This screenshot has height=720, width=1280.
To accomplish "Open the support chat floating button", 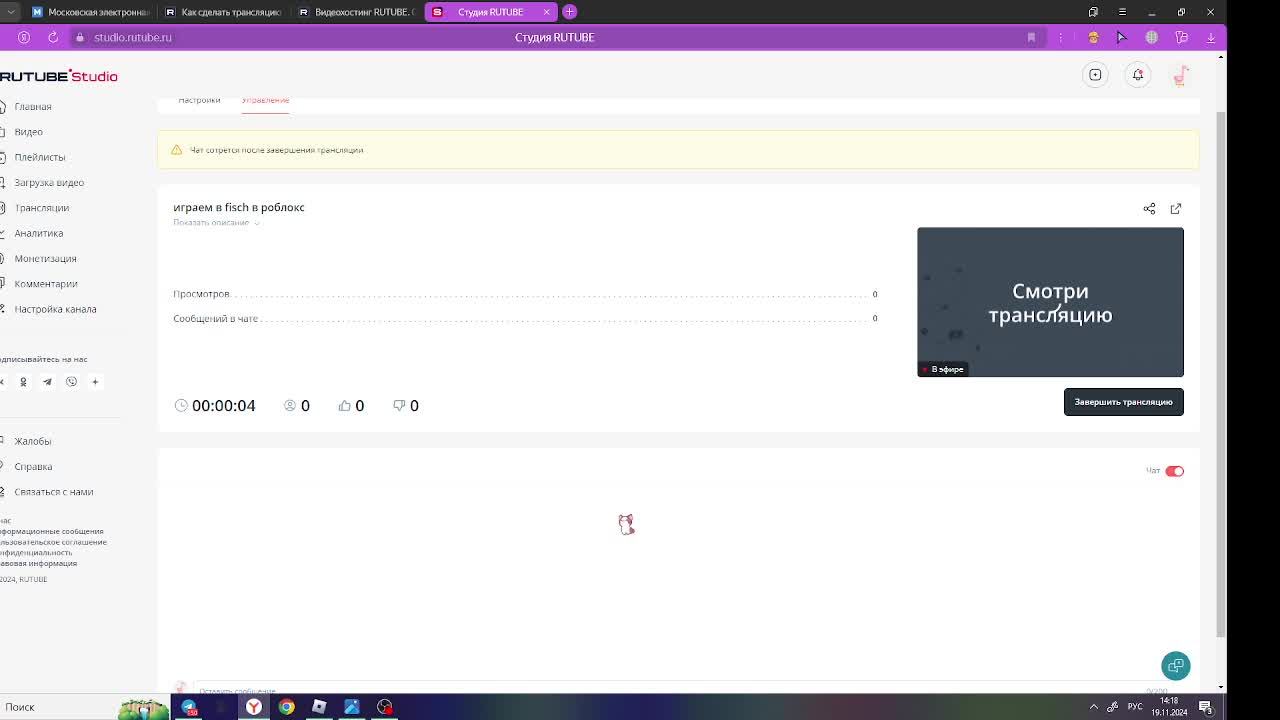I will pos(1176,666).
